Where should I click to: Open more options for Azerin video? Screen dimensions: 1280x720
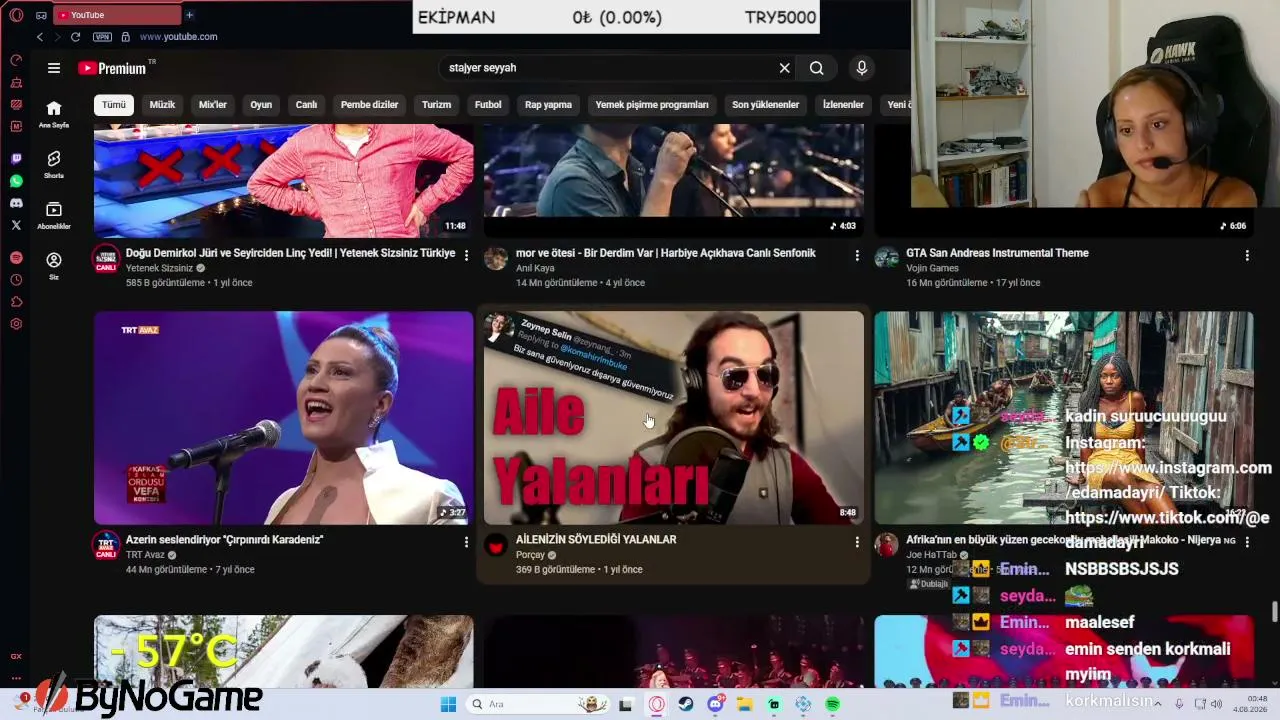[466, 542]
